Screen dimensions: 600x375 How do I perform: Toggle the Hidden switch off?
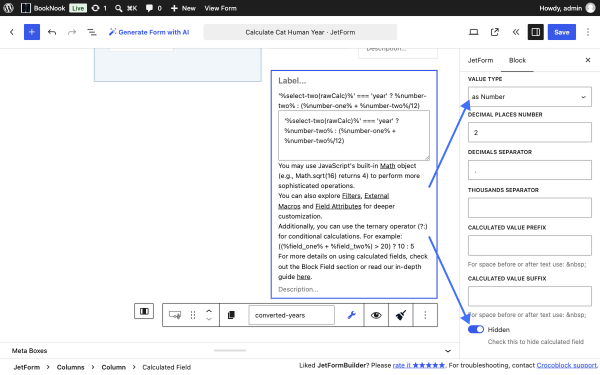(476, 329)
